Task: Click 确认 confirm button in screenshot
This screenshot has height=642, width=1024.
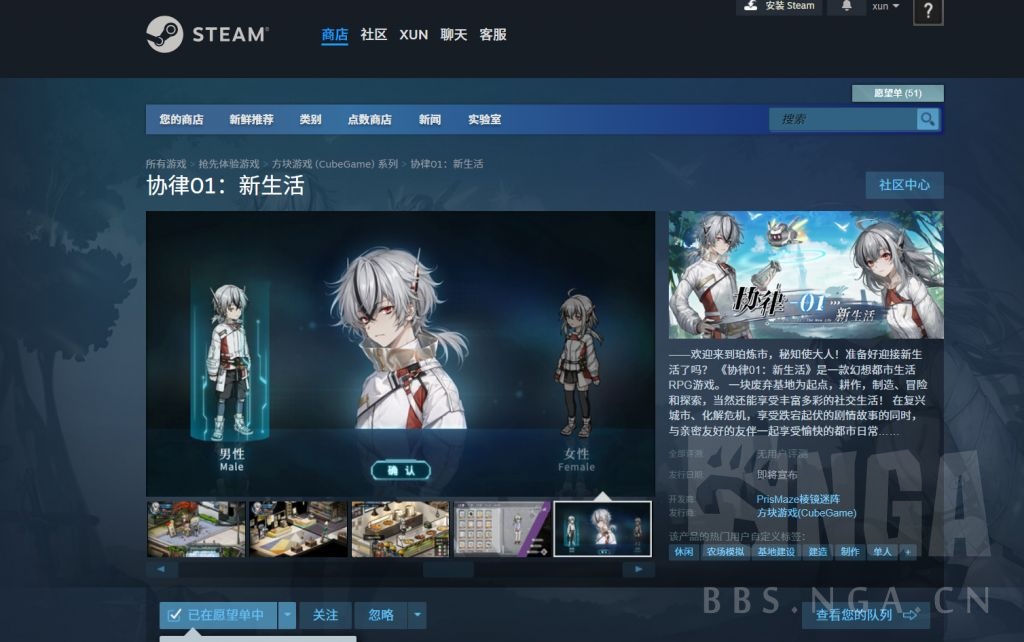Action: tap(401, 470)
